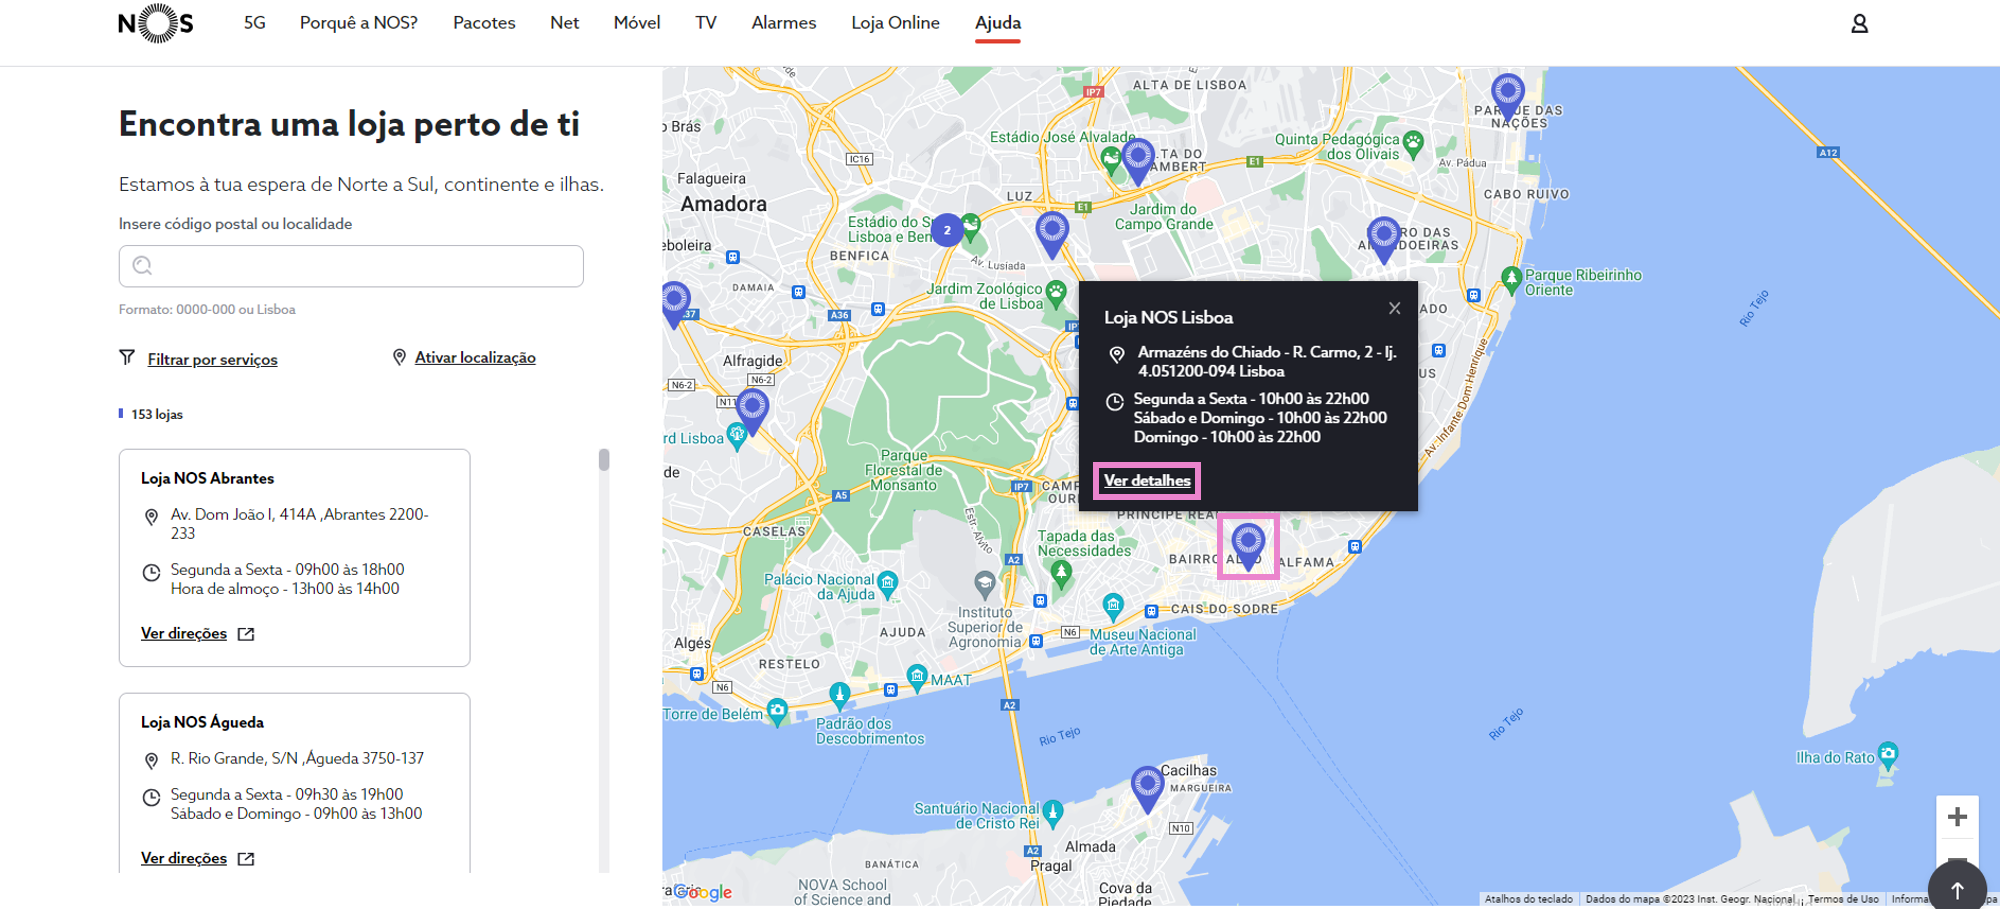Click Termos de Uso map link
The image size is (2000, 909).
(x=1843, y=899)
